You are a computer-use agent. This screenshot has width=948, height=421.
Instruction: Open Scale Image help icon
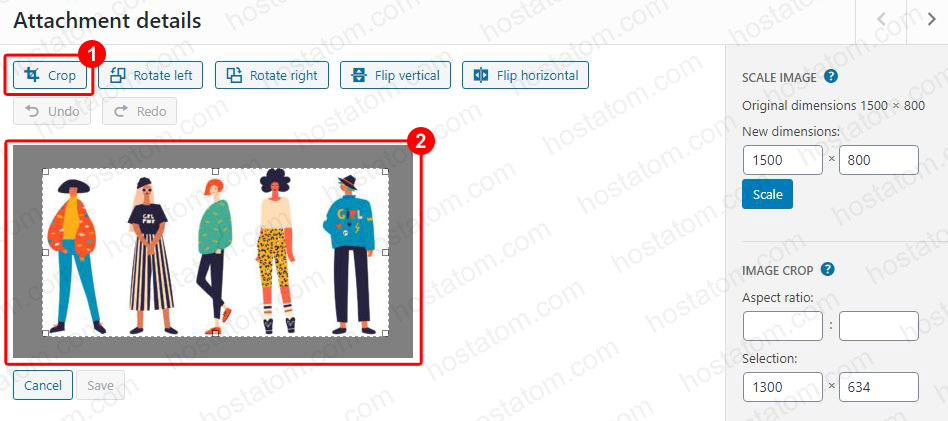(x=831, y=77)
